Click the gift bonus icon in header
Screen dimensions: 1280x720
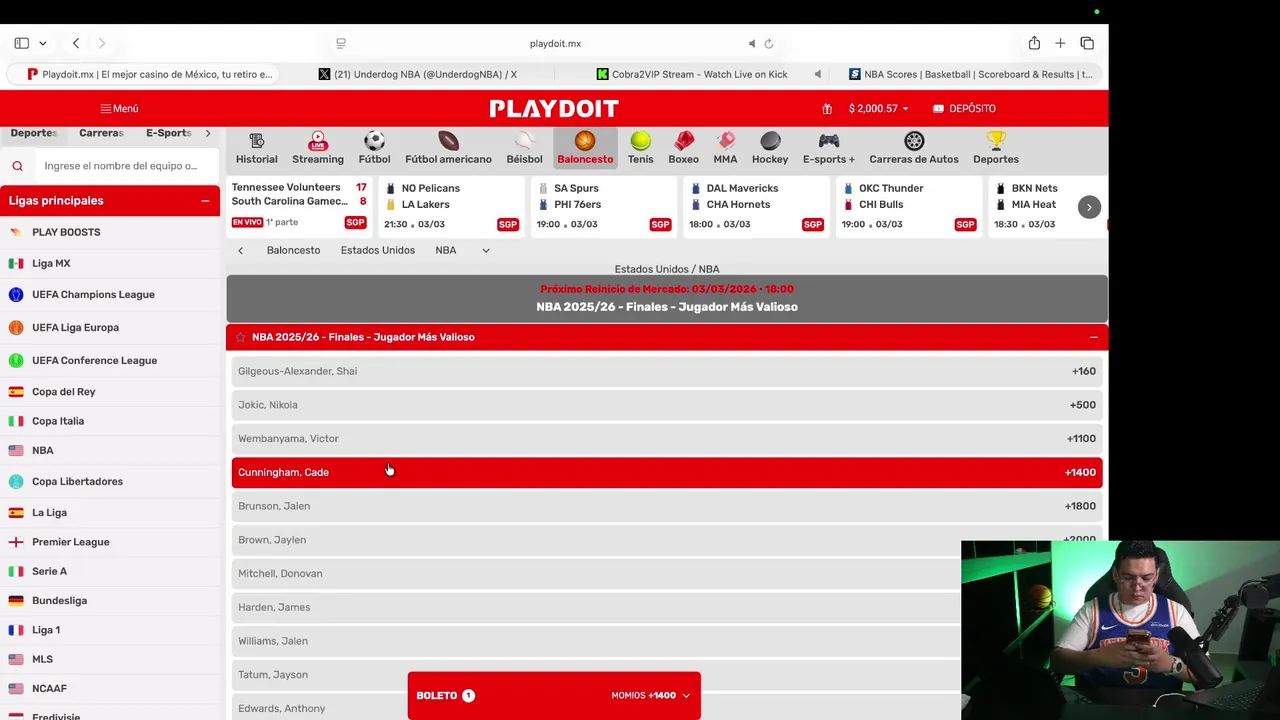(x=827, y=108)
